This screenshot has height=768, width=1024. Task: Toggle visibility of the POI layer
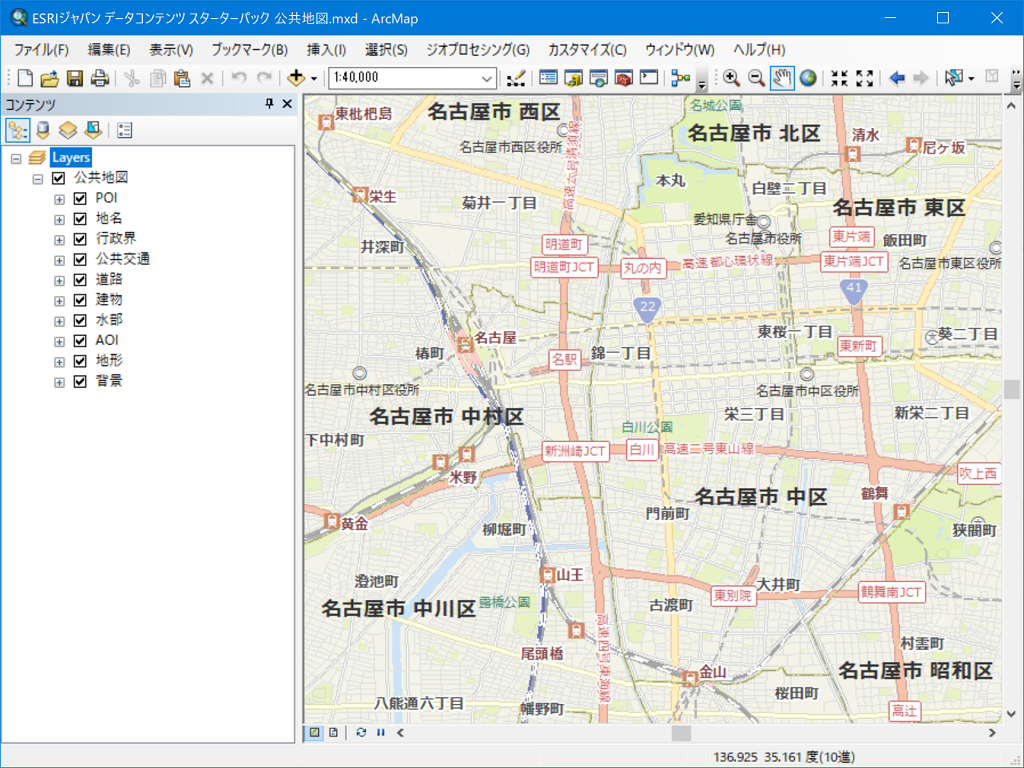click(80, 198)
